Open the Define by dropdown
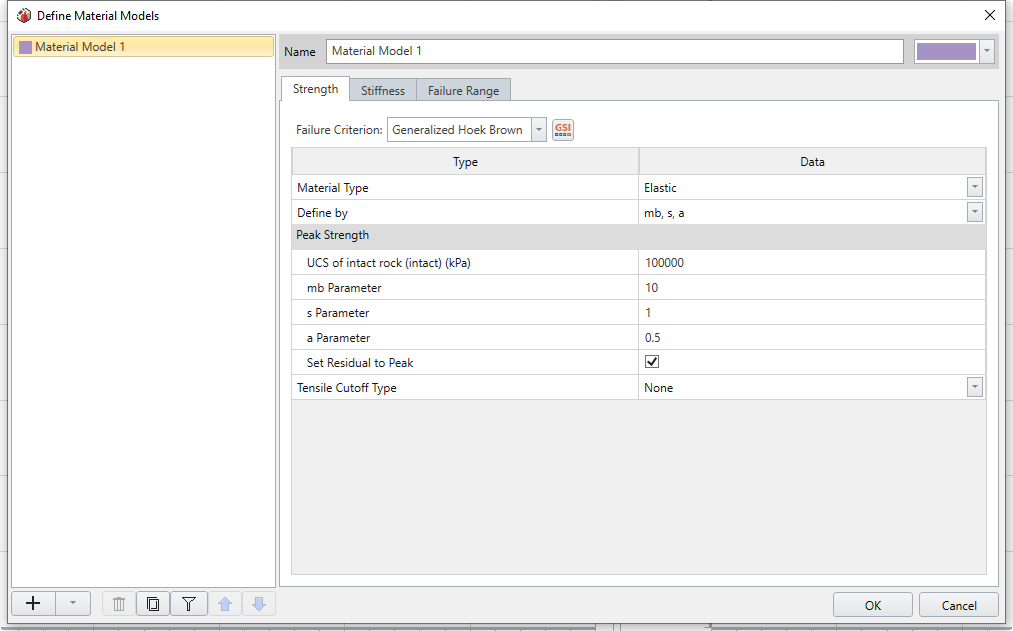The width and height of the screenshot is (1013, 631). [974, 213]
